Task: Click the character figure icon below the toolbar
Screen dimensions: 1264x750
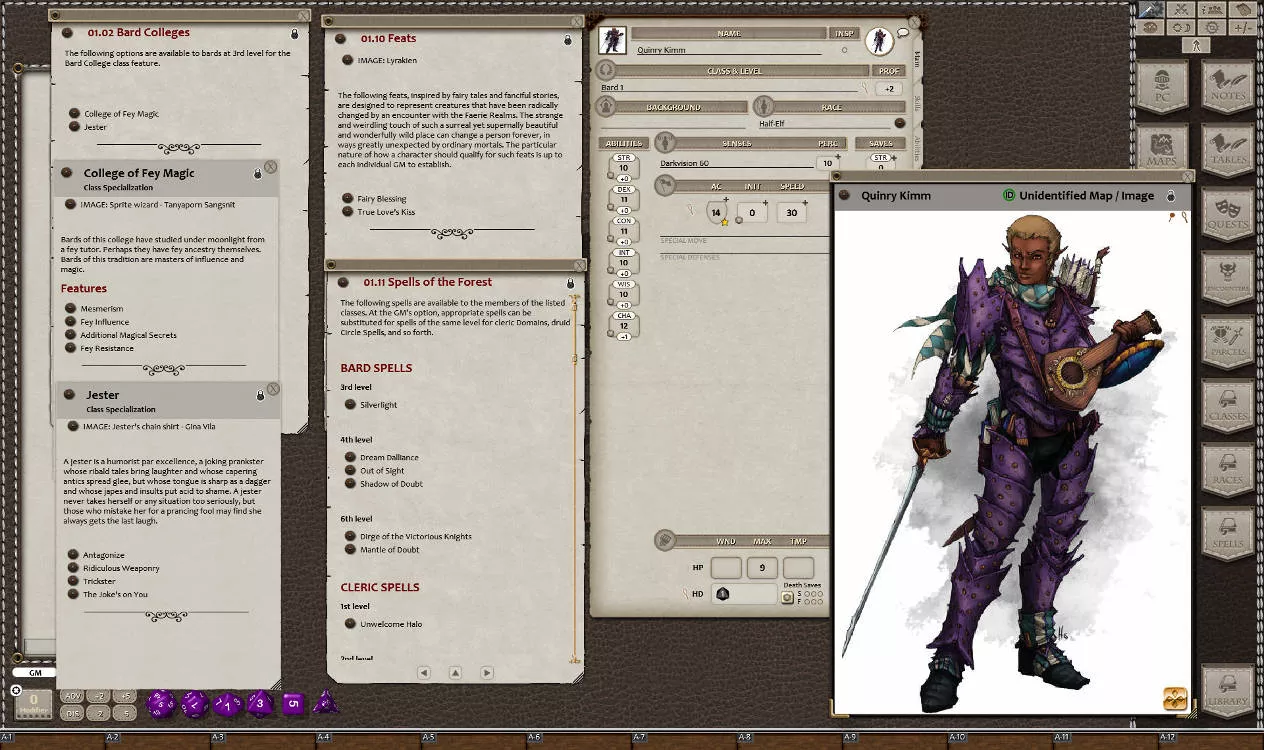Action: click(x=1197, y=46)
